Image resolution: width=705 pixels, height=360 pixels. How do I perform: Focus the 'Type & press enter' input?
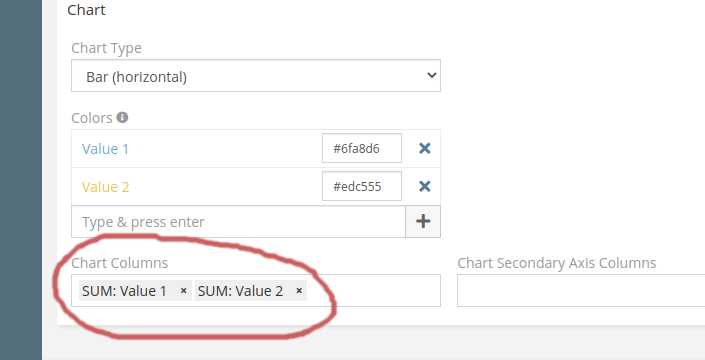tap(238, 222)
